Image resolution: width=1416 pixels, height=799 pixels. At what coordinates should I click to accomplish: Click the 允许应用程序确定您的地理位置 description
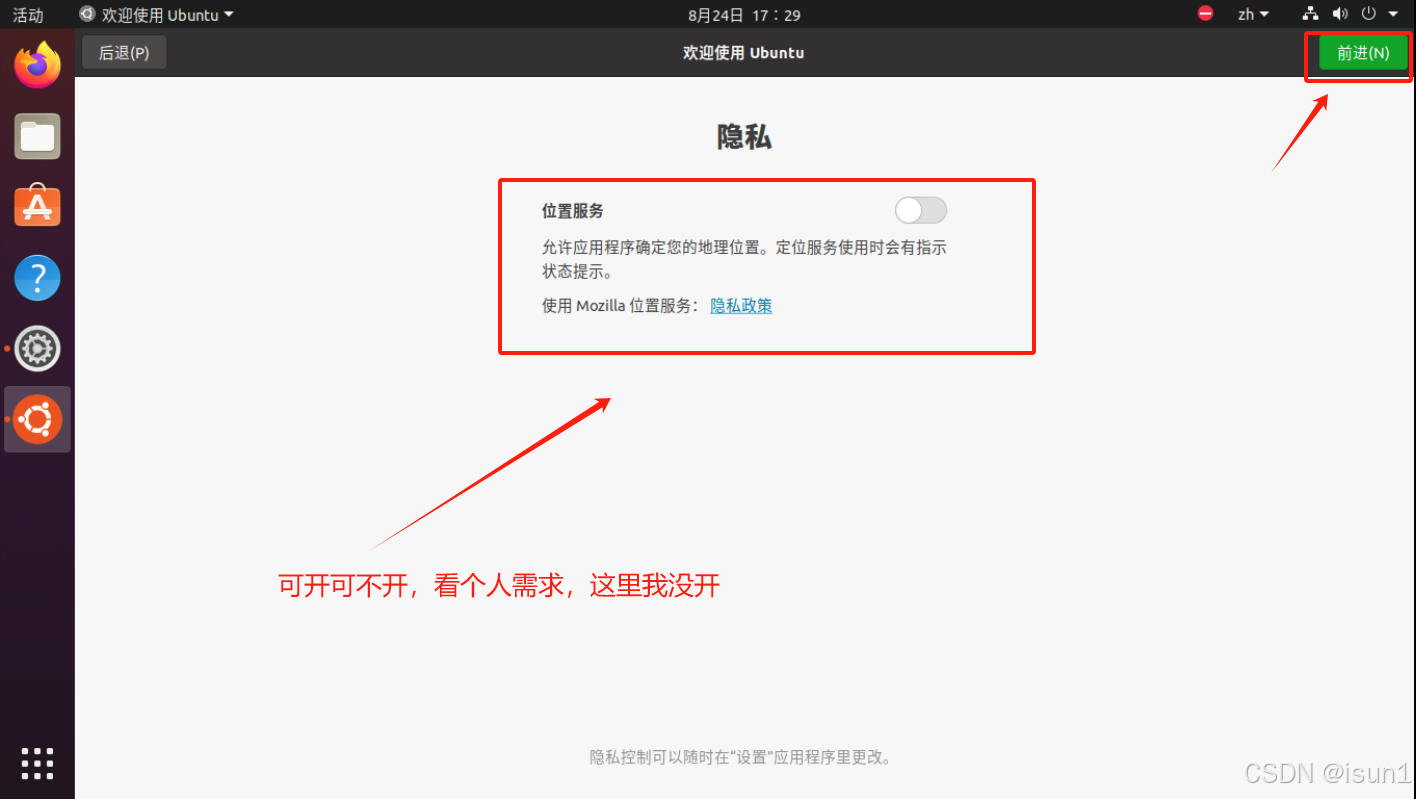pyautogui.click(x=744, y=259)
